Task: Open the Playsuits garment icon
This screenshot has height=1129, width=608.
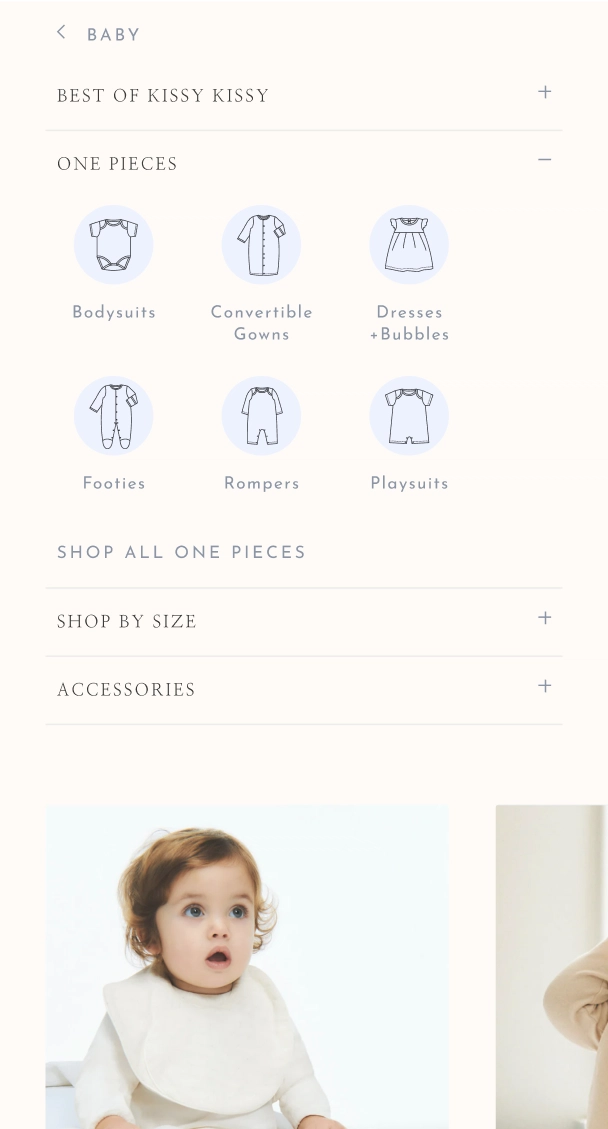Action: [409, 415]
